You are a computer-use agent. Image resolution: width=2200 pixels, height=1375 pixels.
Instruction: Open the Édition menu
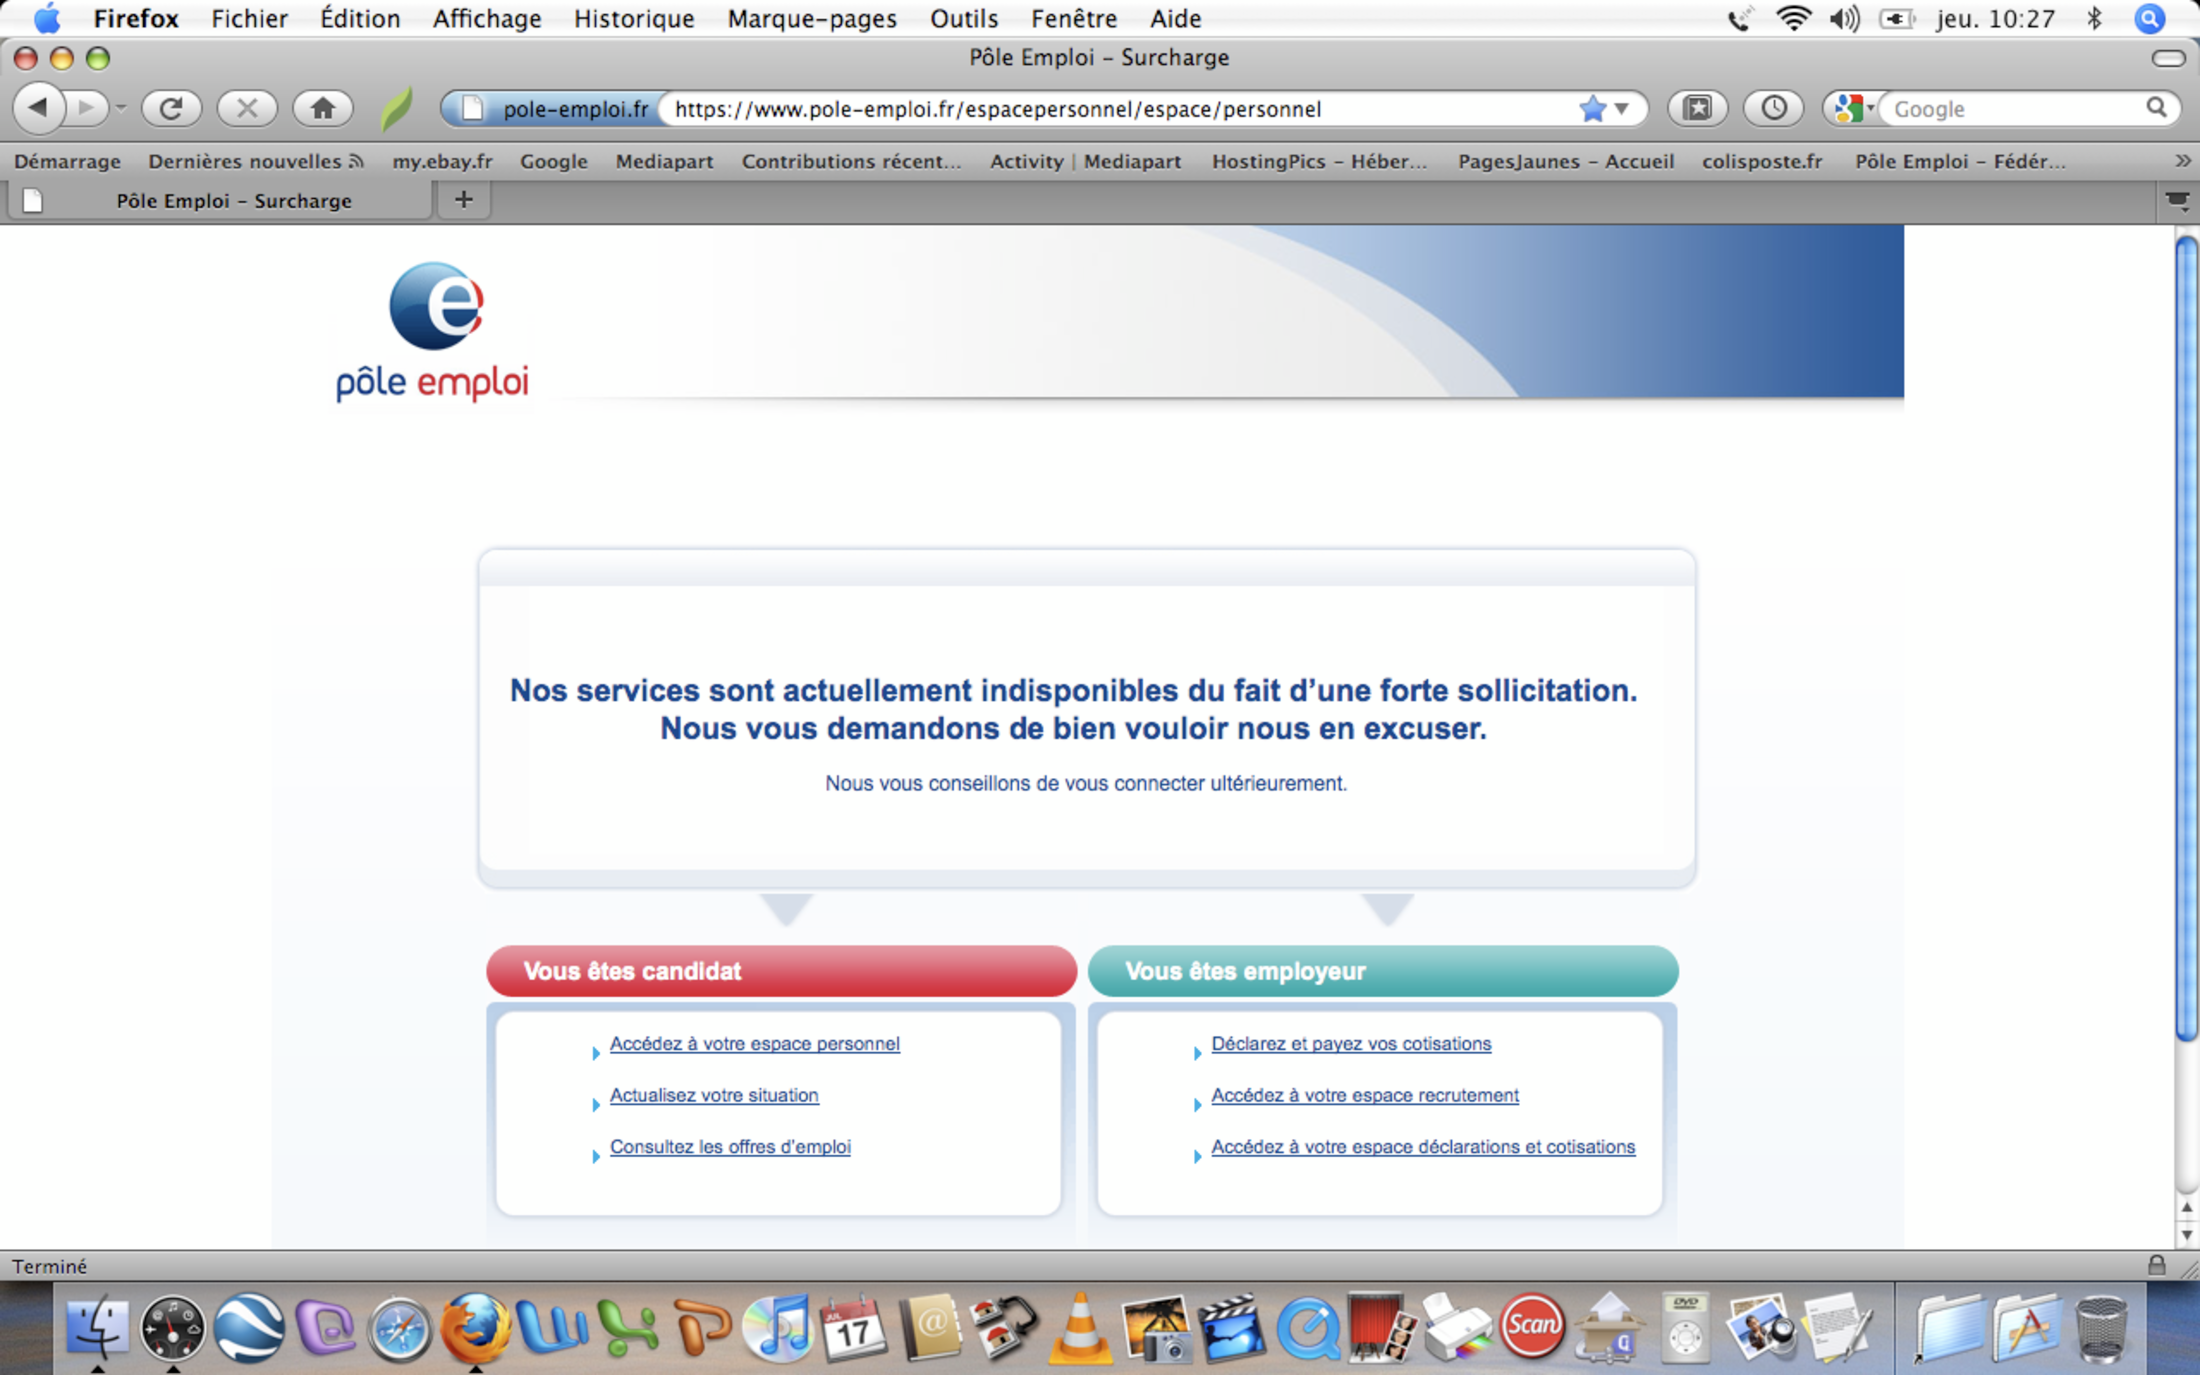click(x=360, y=18)
